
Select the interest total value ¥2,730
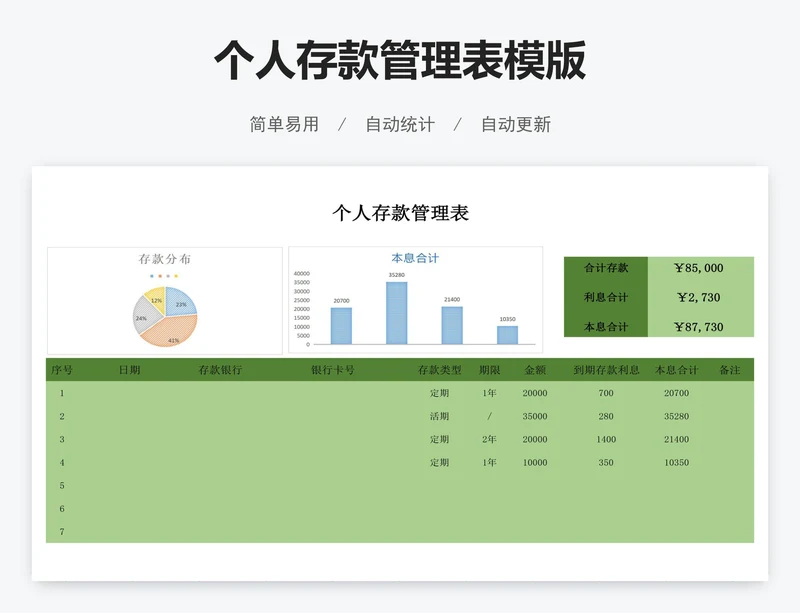[698, 298]
